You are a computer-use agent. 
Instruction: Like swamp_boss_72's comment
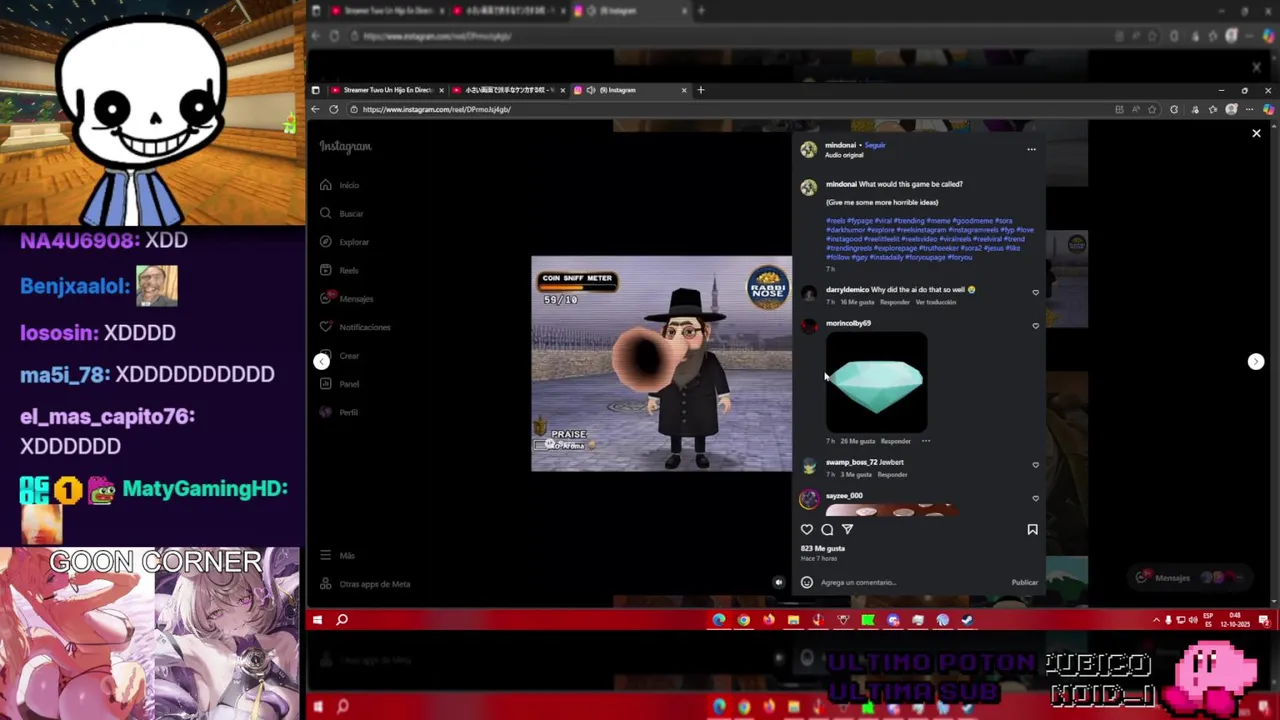point(1035,465)
